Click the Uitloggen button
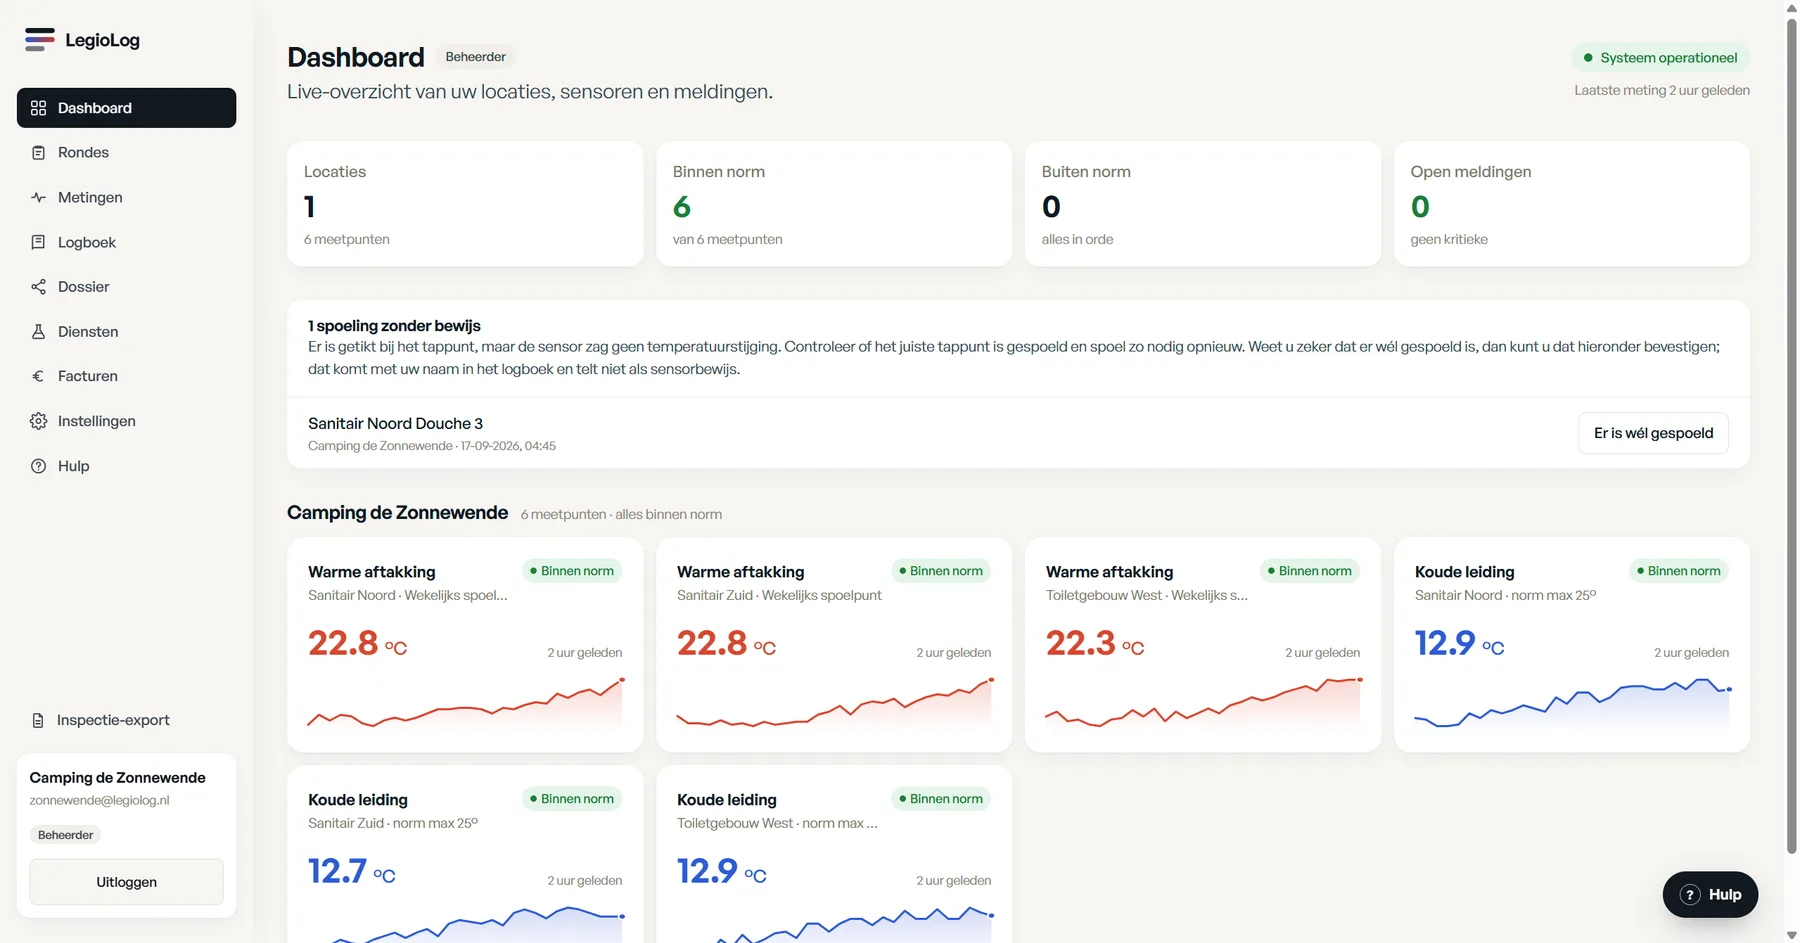 (x=126, y=882)
